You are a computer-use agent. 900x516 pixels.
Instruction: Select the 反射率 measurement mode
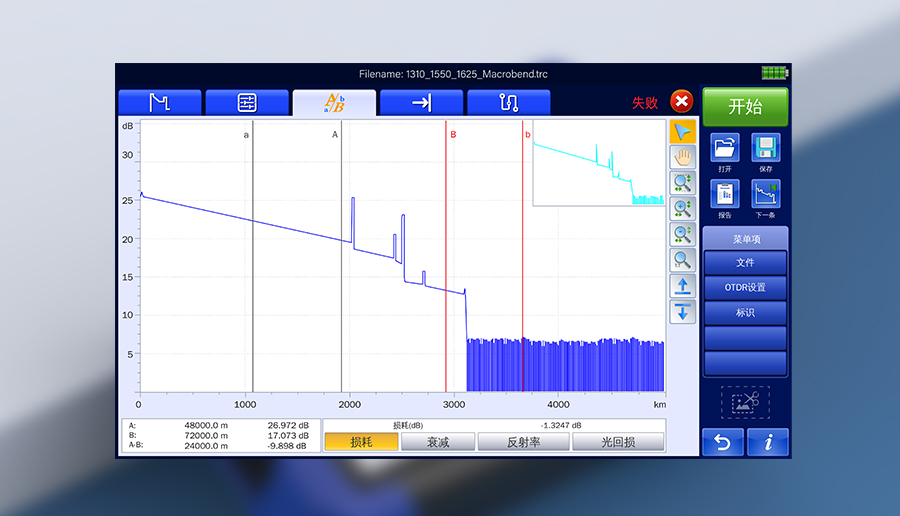click(523, 442)
